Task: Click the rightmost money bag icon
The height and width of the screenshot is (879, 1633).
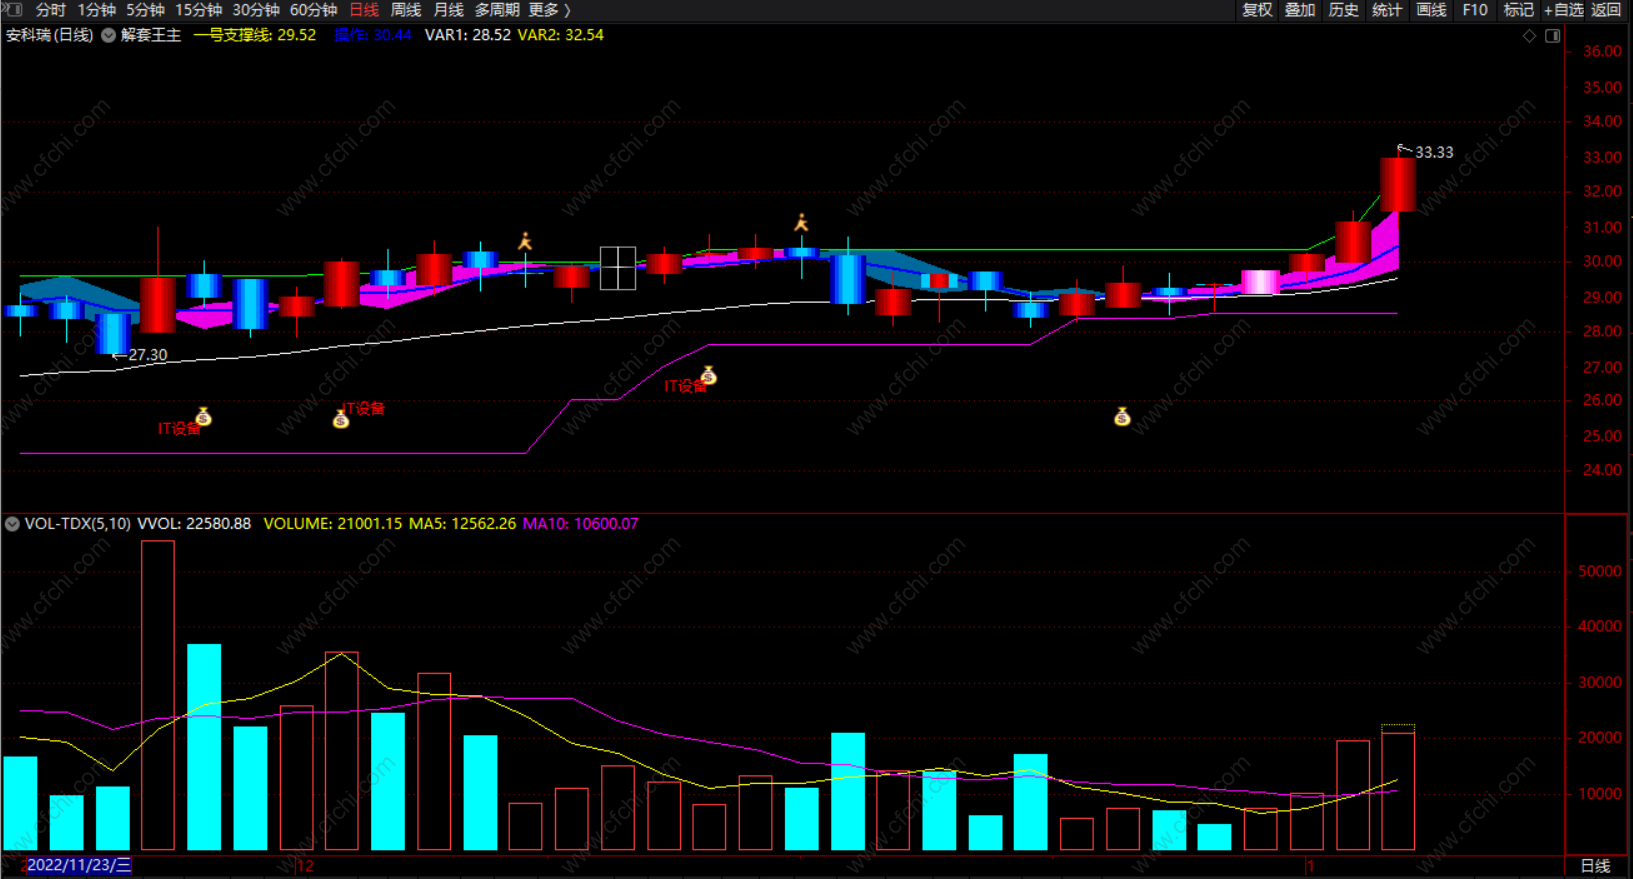Action: [x=1122, y=416]
